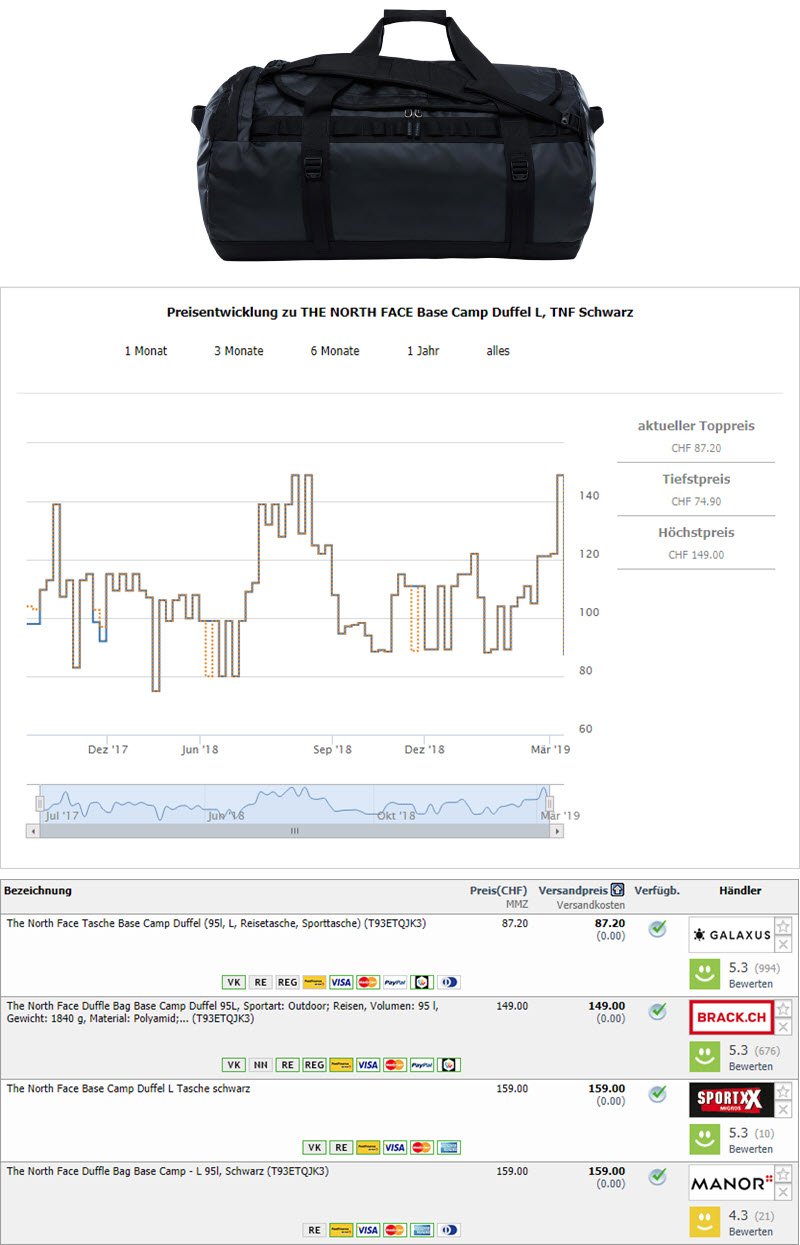Open the Brack.ch shop logo
The height and width of the screenshot is (1245, 800).
[x=731, y=1017]
